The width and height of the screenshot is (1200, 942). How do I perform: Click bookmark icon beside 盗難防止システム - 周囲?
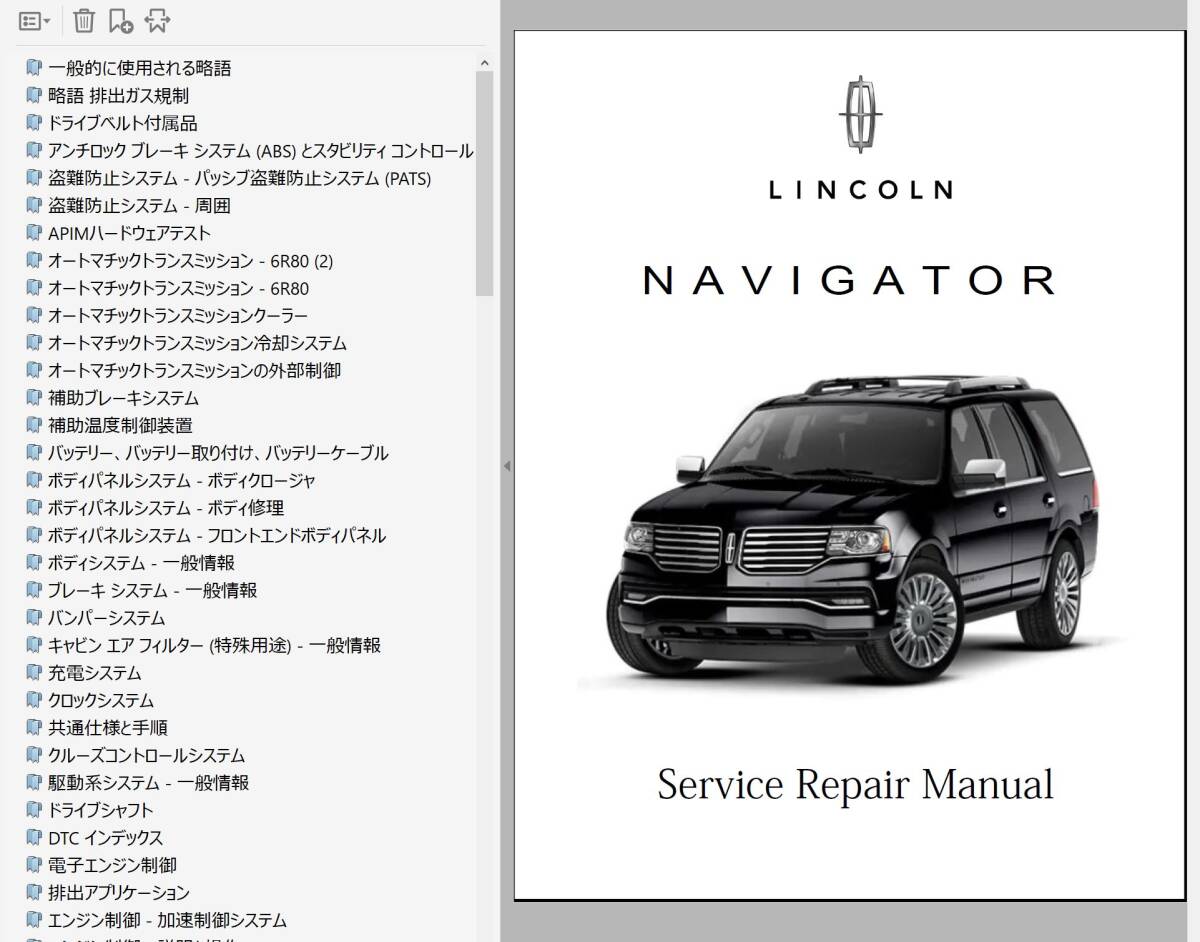coord(34,206)
